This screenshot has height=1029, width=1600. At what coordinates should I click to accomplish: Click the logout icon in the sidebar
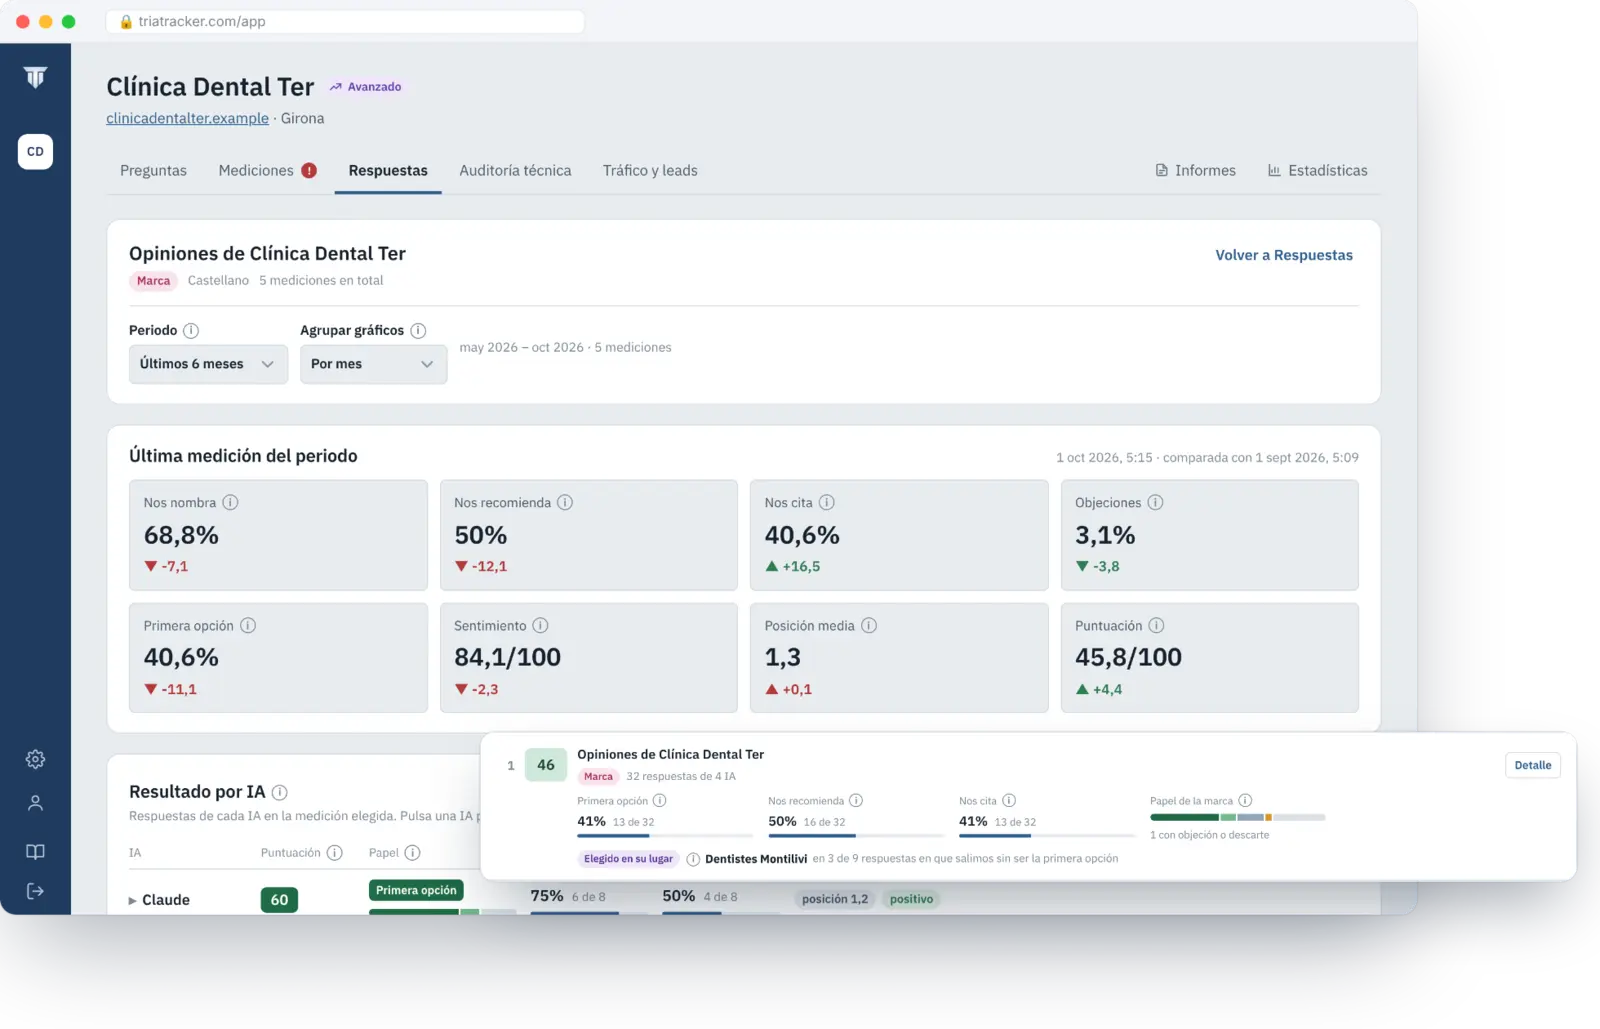35,891
